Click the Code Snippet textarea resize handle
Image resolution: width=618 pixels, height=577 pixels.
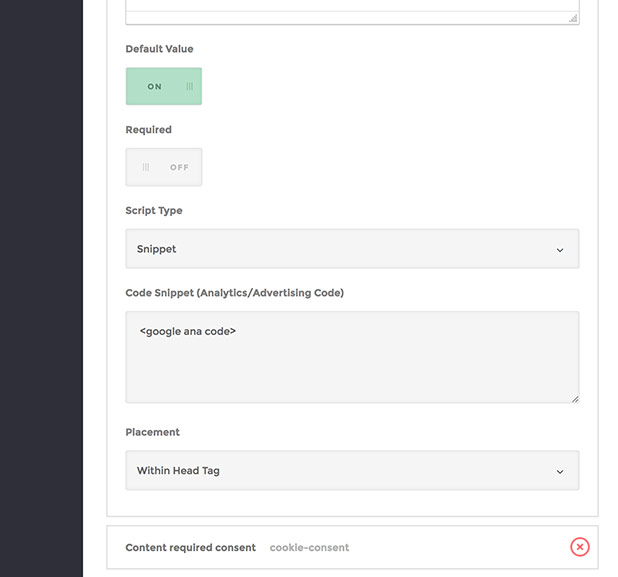(x=575, y=399)
